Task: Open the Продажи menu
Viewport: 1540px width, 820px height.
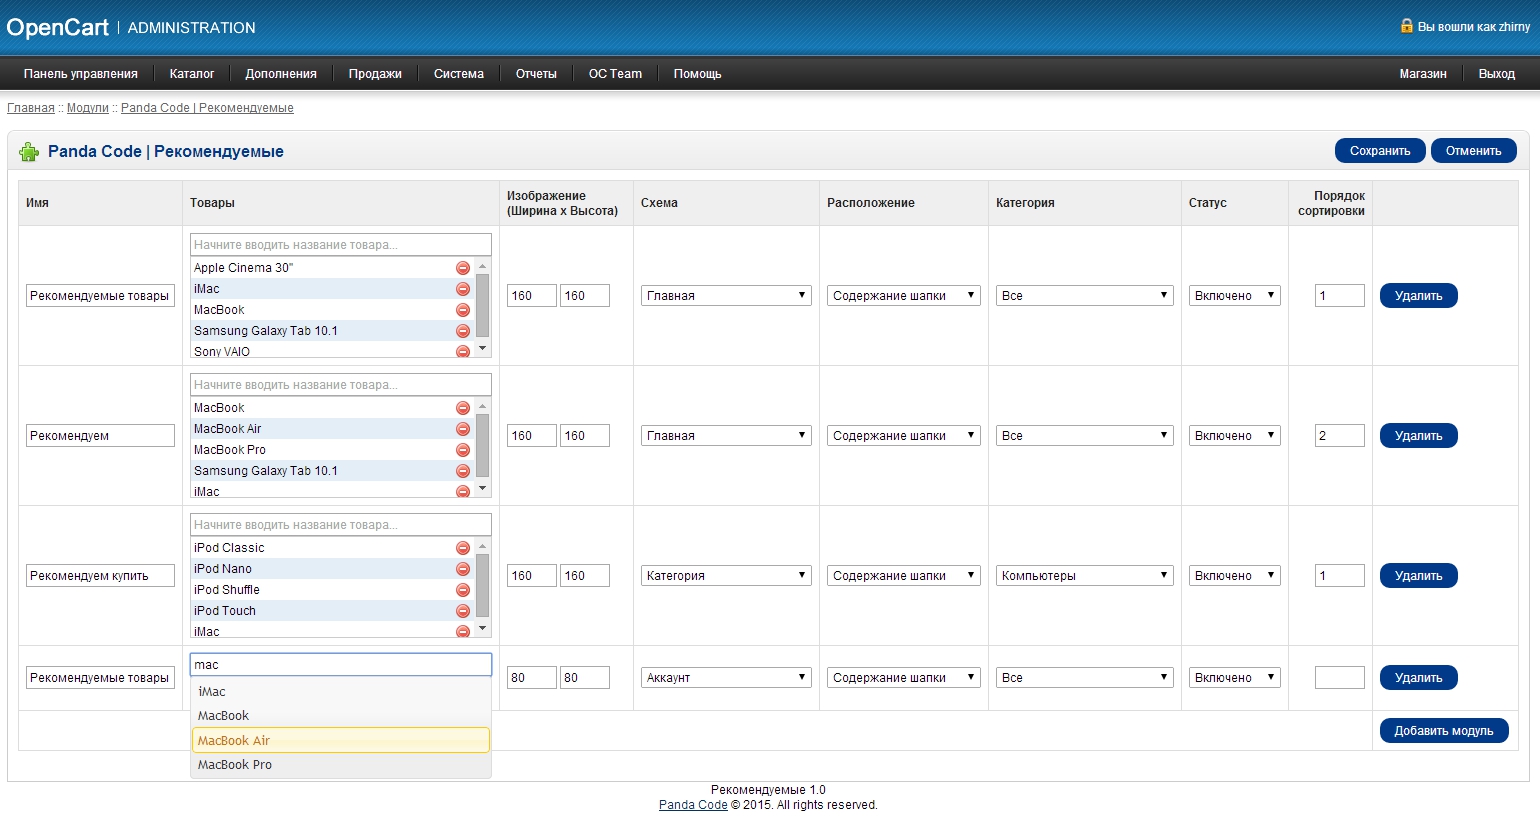Action: pyautogui.click(x=375, y=74)
